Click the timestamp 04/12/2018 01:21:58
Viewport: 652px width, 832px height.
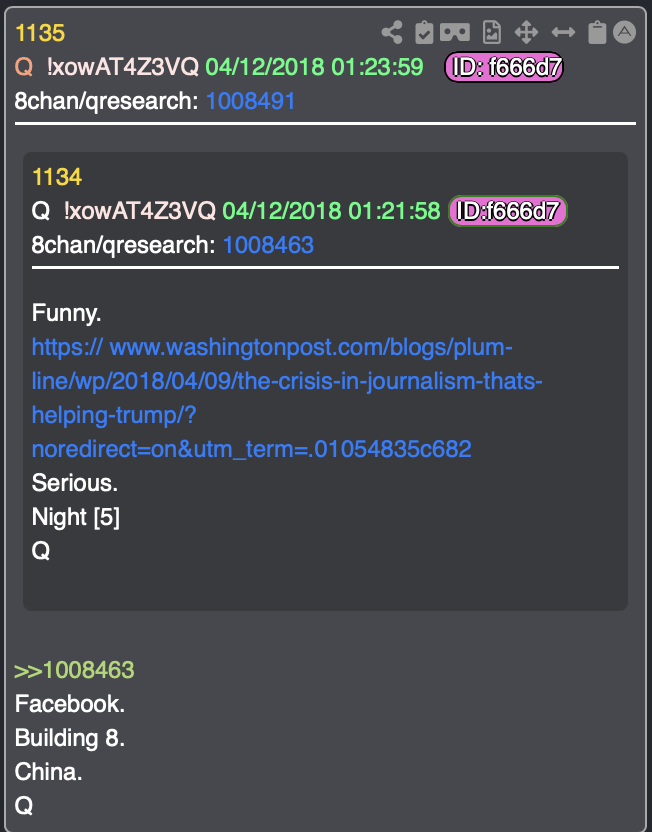point(331,211)
